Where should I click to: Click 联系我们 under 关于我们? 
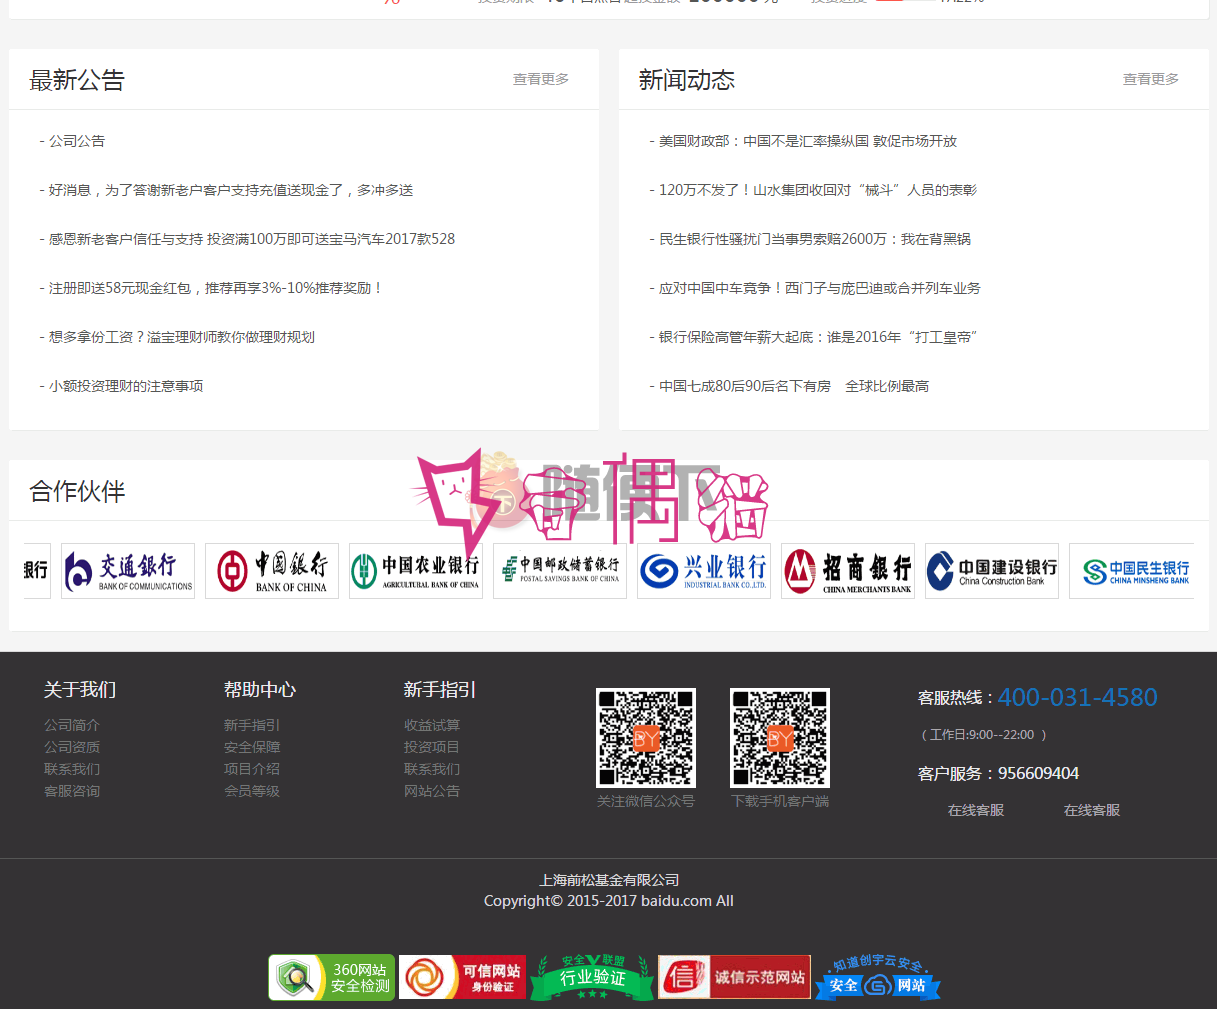(x=72, y=769)
